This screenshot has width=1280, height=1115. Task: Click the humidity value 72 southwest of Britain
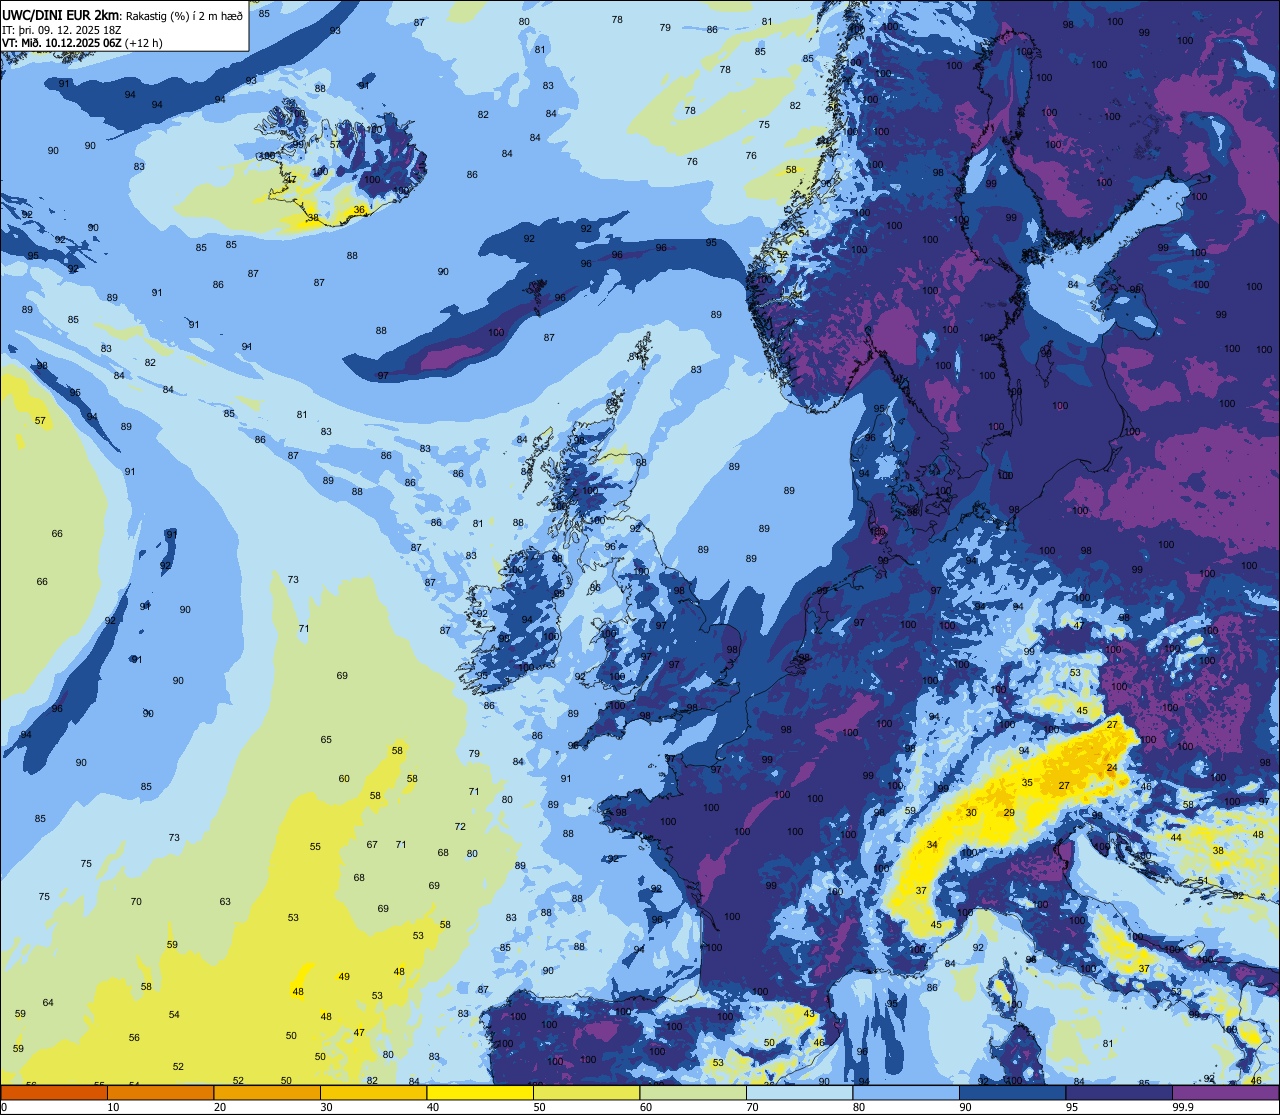460,827
